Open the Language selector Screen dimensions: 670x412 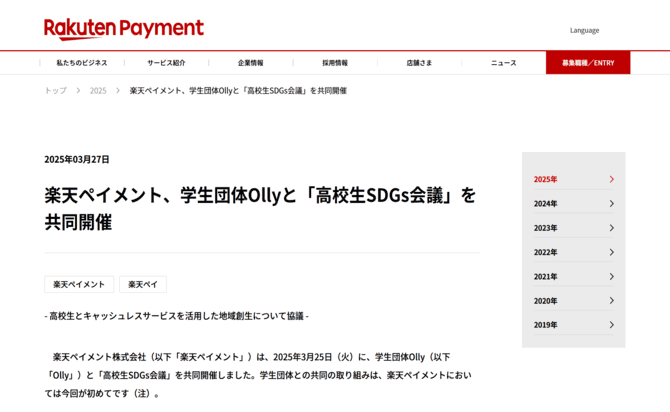[584, 30]
